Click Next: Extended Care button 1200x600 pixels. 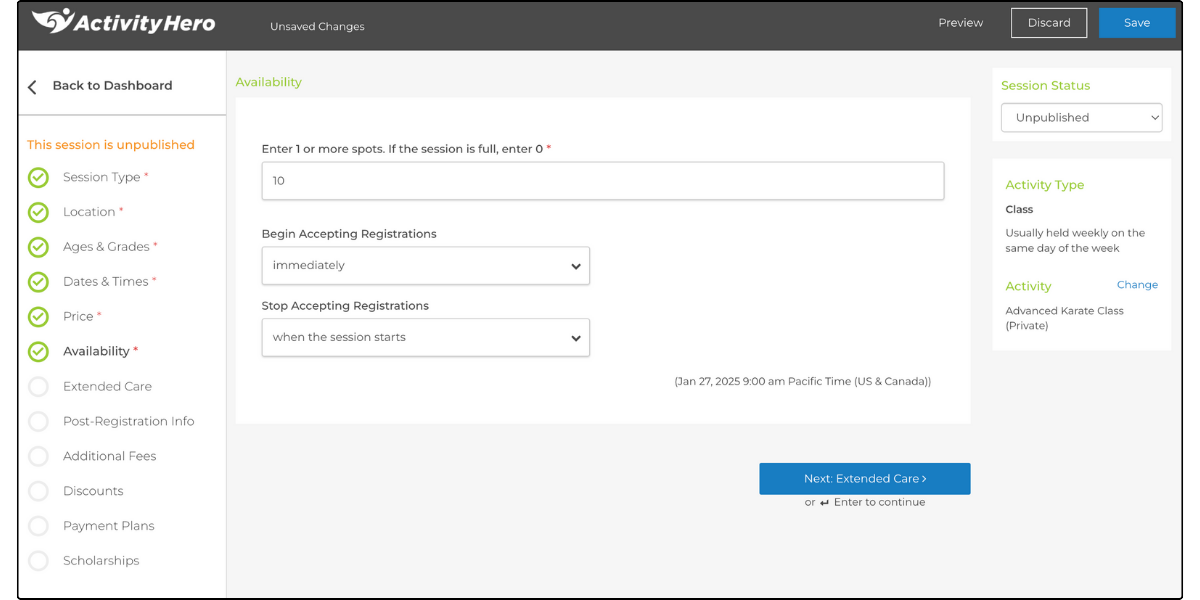[865, 479]
